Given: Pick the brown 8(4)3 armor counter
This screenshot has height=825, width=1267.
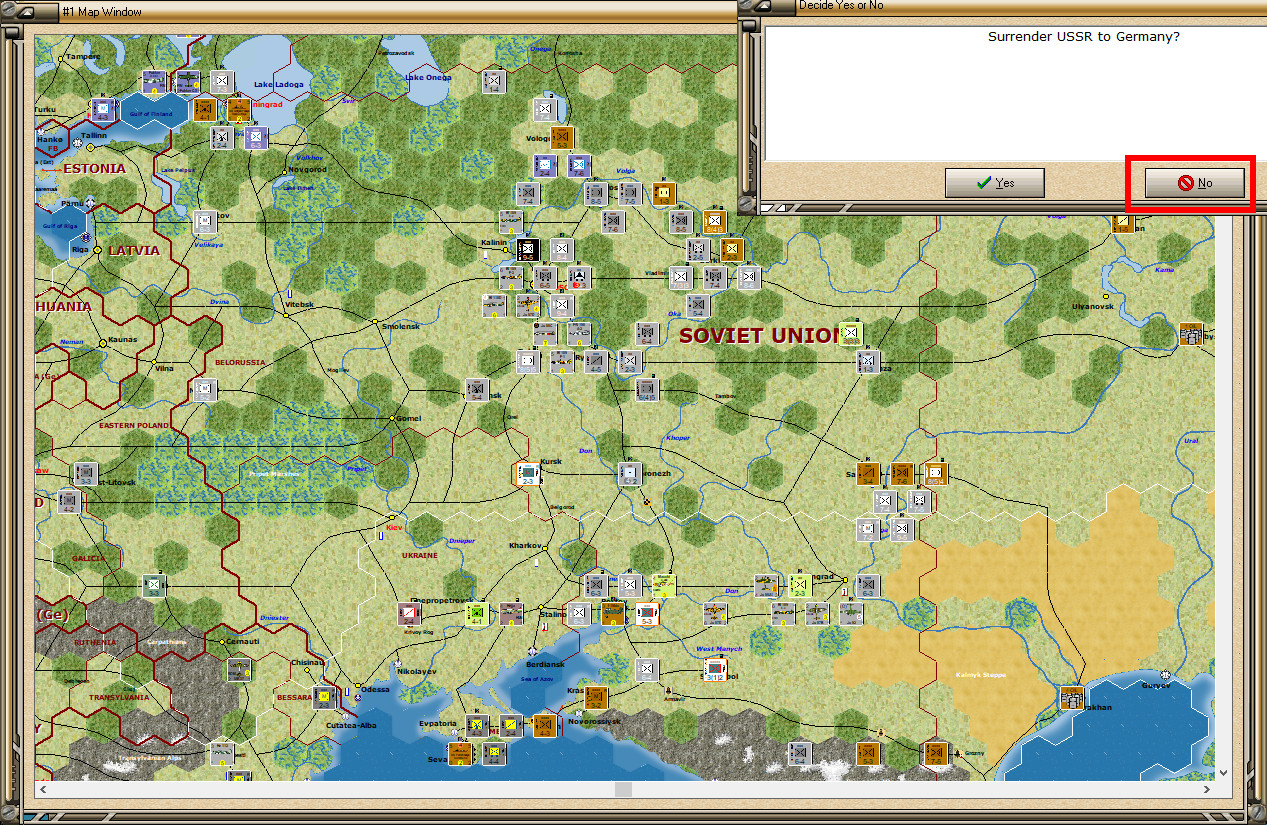Looking at the screenshot, I should [x=713, y=222].
